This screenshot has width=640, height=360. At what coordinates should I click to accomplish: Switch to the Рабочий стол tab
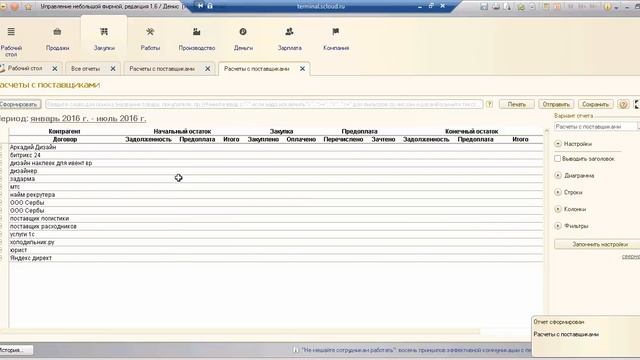(x=25, y=69)
